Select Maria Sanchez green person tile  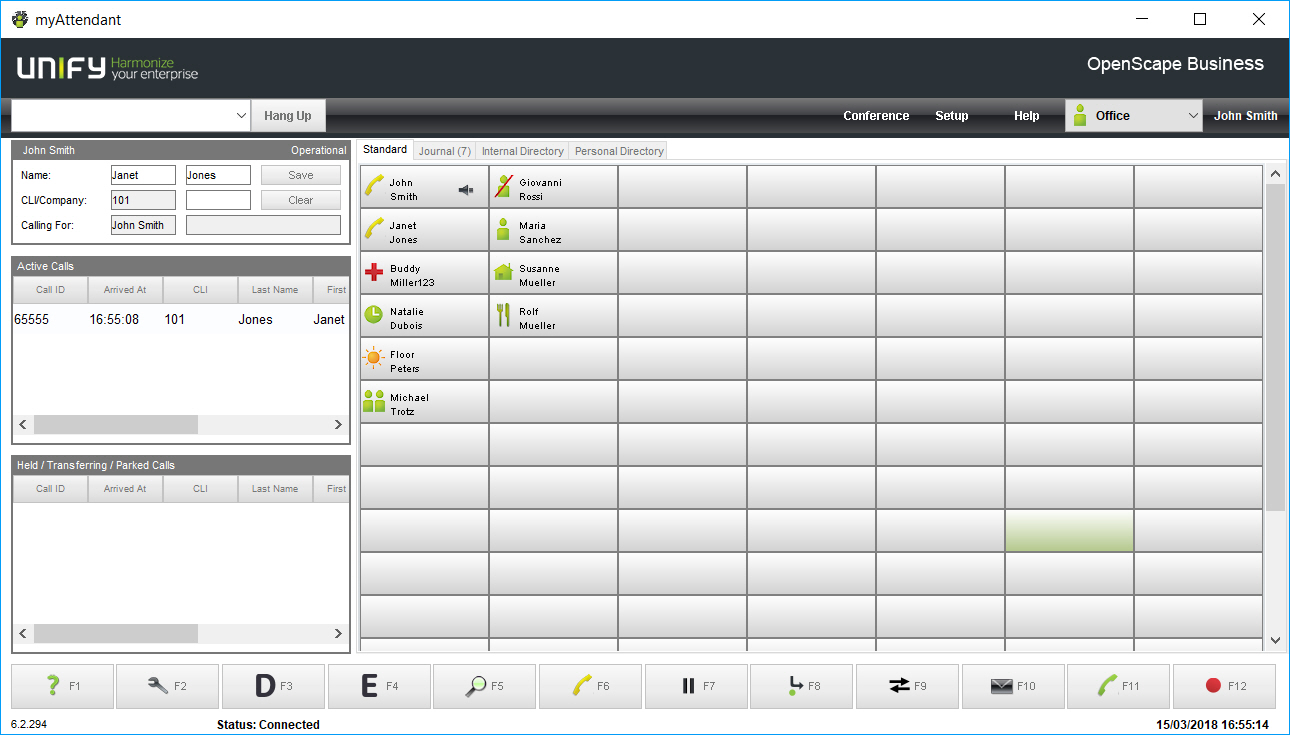coord(553,229)
